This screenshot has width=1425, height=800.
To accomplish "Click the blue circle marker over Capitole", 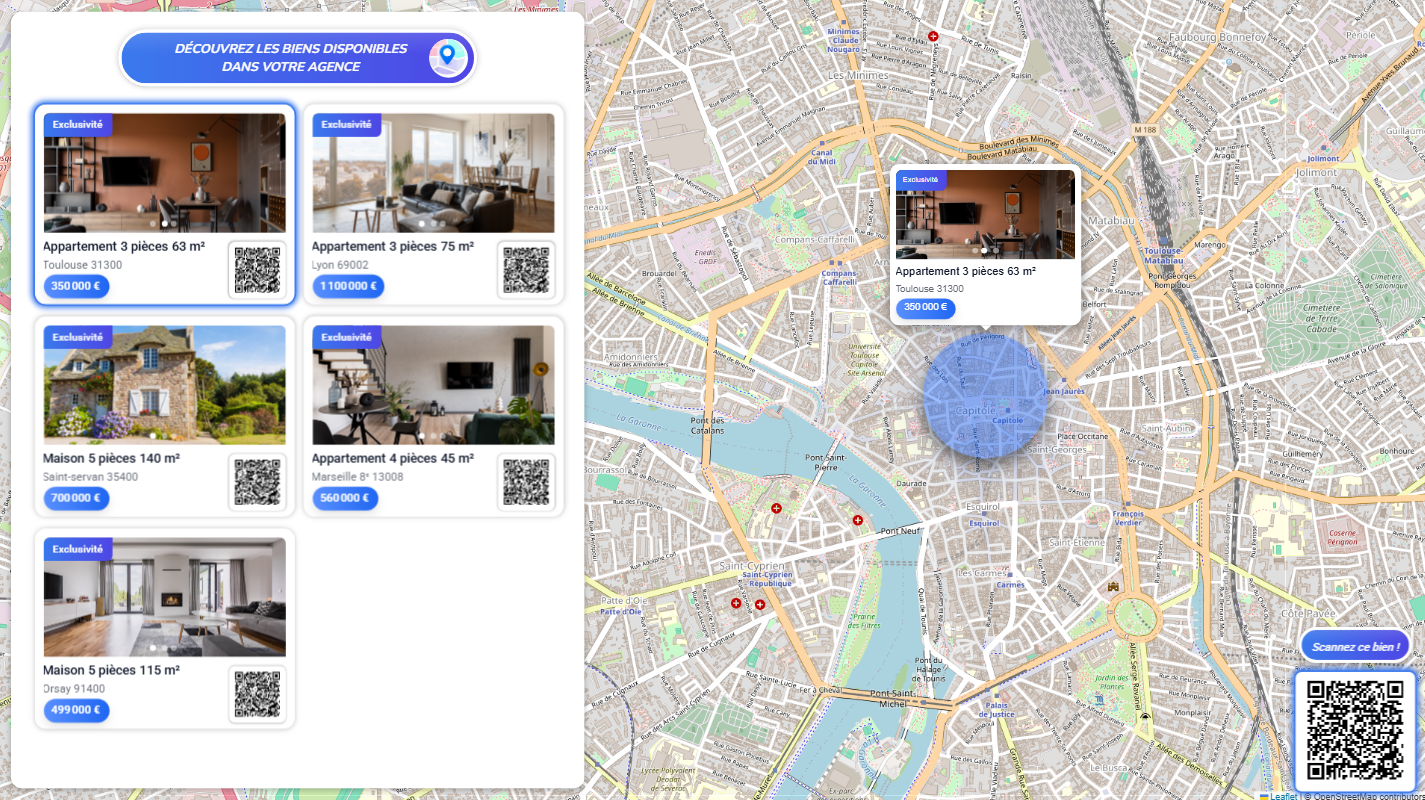I will [985, 397].
